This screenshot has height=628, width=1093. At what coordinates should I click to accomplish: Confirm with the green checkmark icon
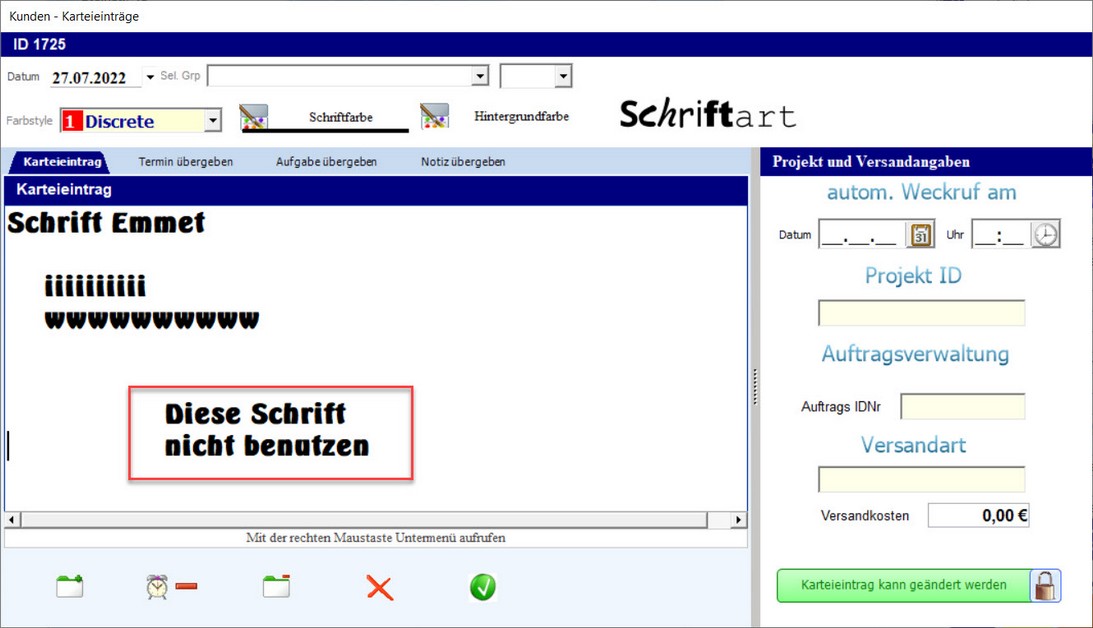pos(483,587)
